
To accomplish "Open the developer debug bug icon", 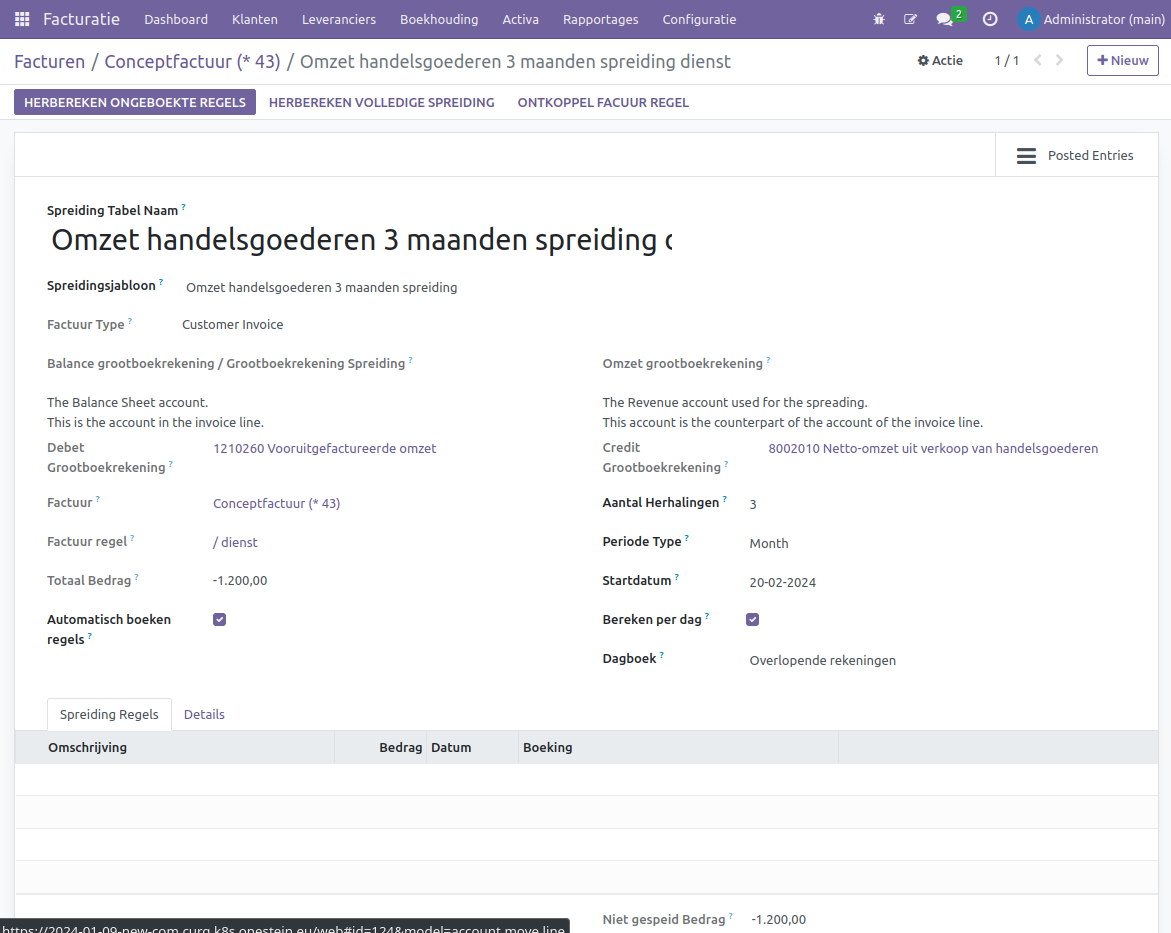I will click(x=879, y=19).
